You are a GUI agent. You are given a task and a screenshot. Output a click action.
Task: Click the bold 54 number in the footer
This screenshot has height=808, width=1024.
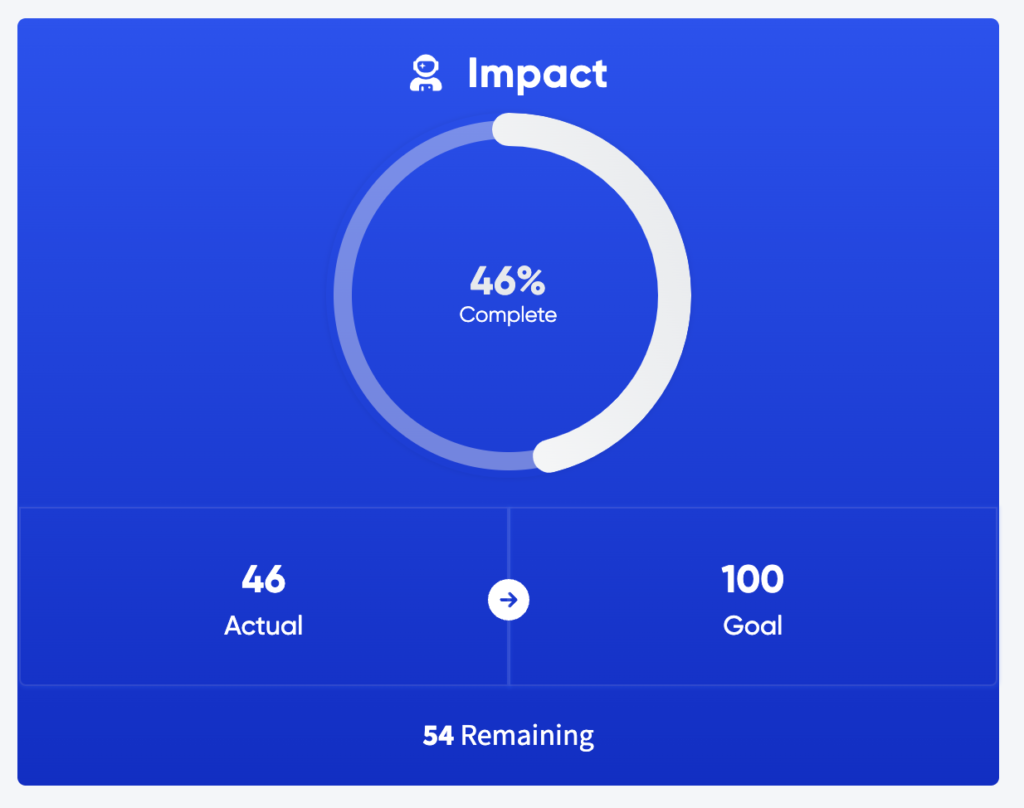coord(438,735)
